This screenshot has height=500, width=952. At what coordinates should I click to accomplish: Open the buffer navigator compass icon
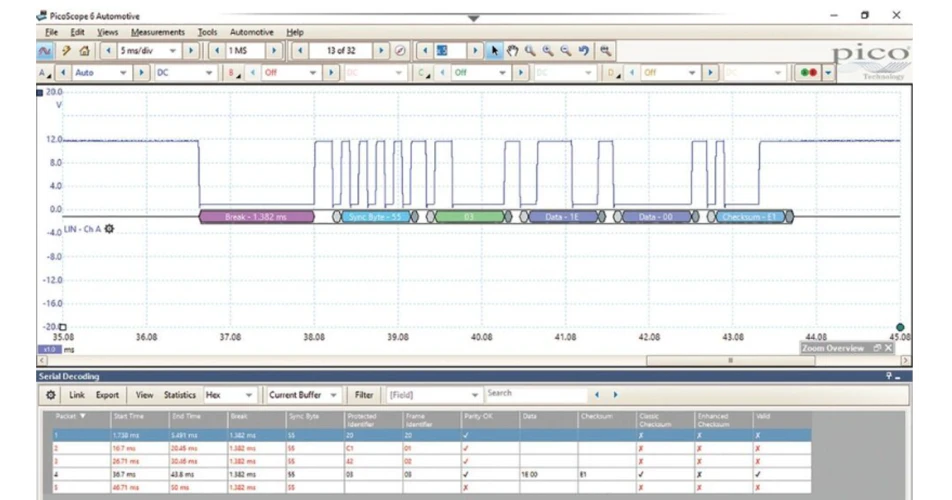400,51
